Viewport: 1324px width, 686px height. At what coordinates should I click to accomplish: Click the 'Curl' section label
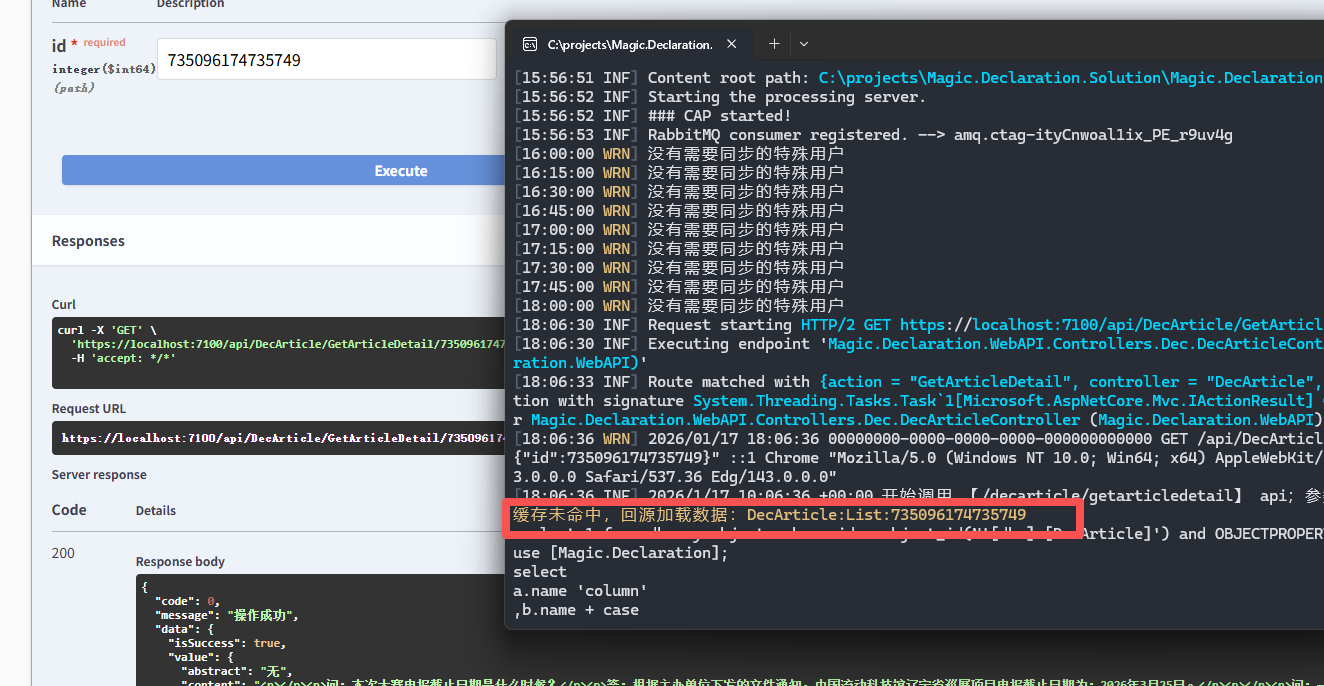pyautogui.click(x=64, y=304)
